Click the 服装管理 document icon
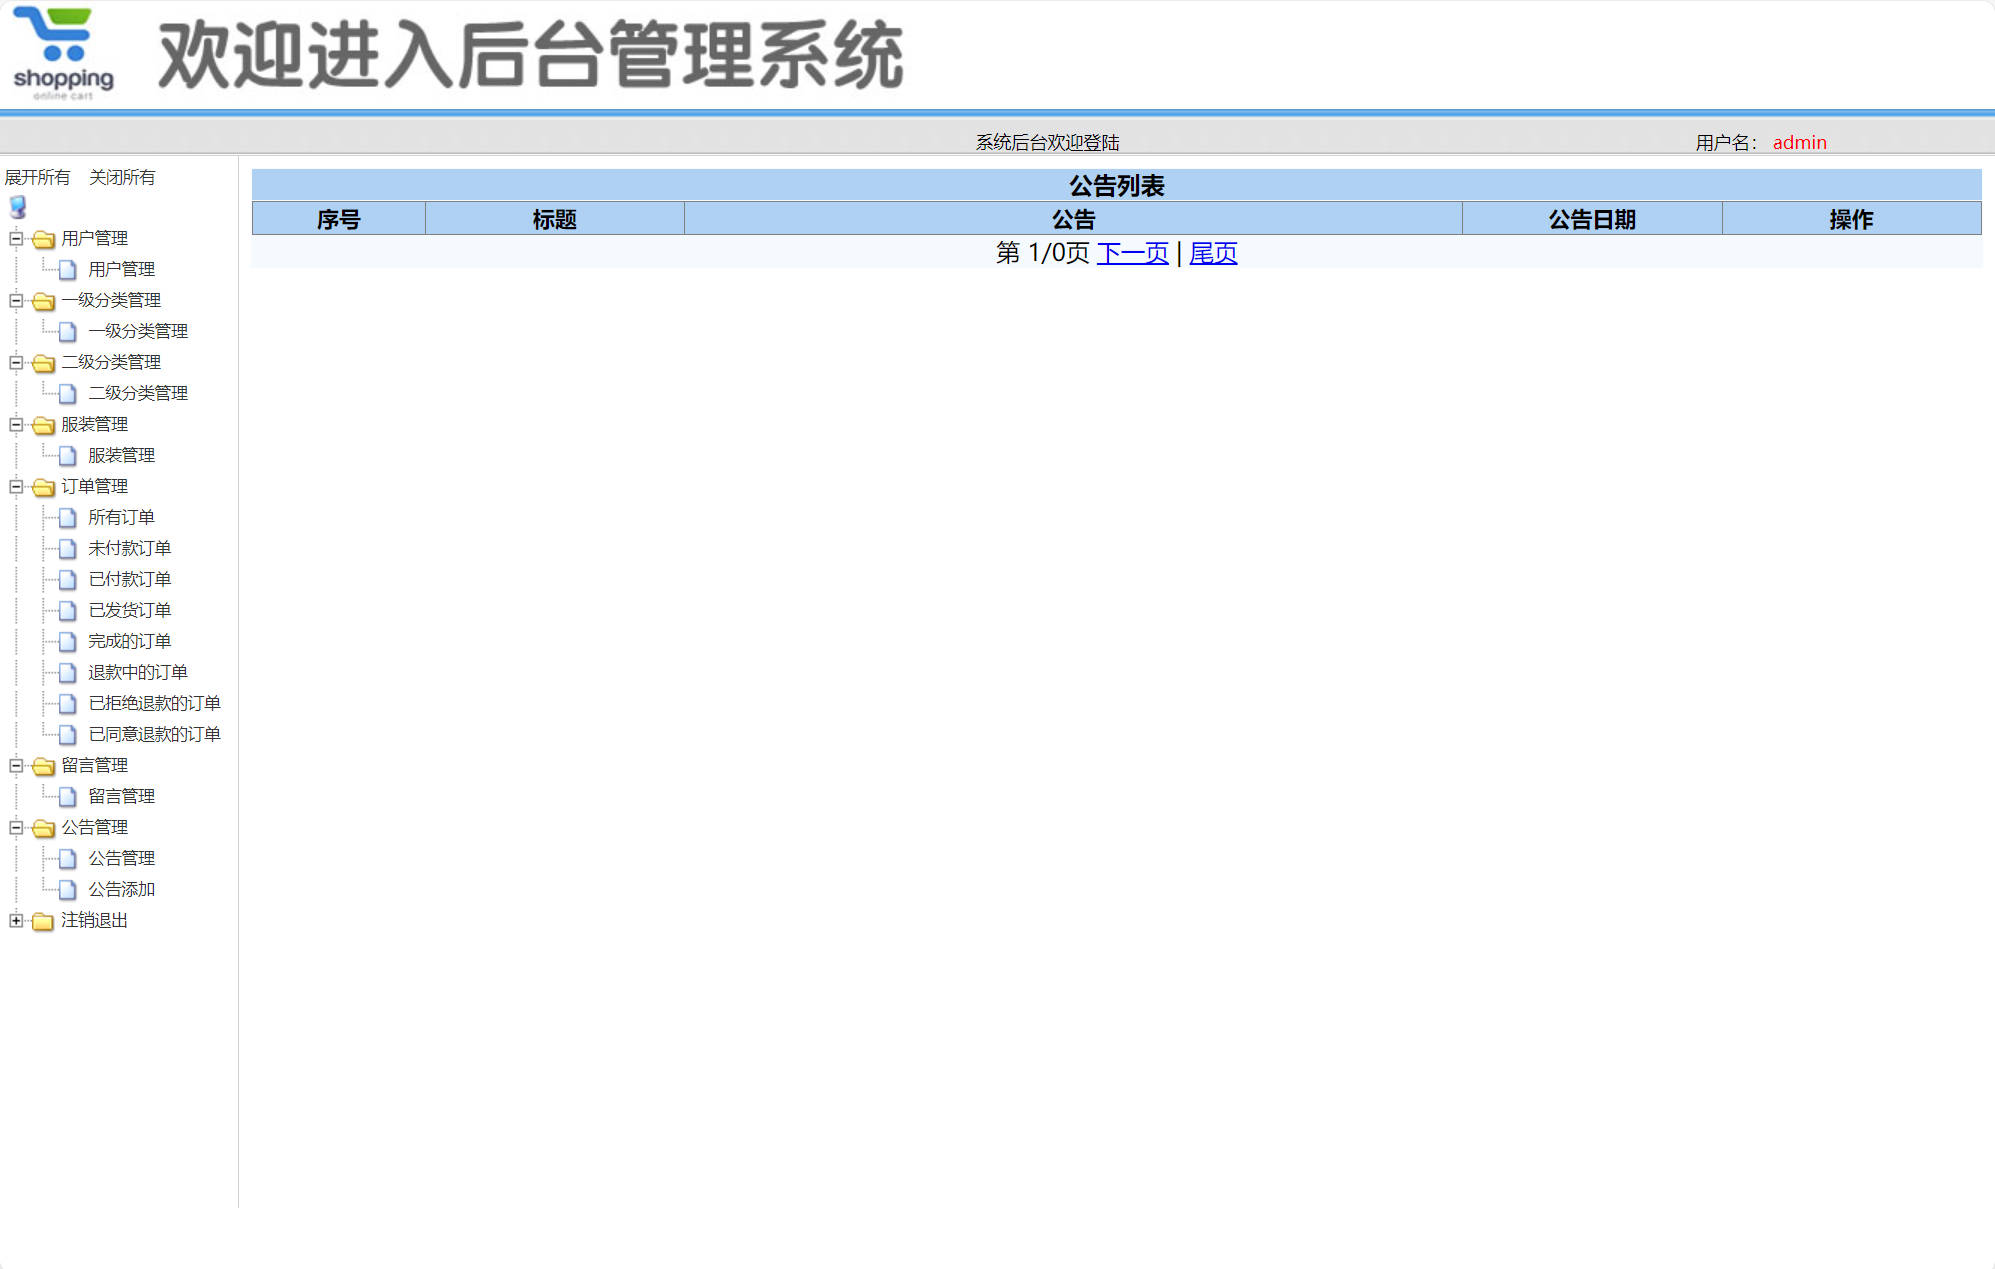This screenshot has width=1995, height=1269. click(66, 456)
